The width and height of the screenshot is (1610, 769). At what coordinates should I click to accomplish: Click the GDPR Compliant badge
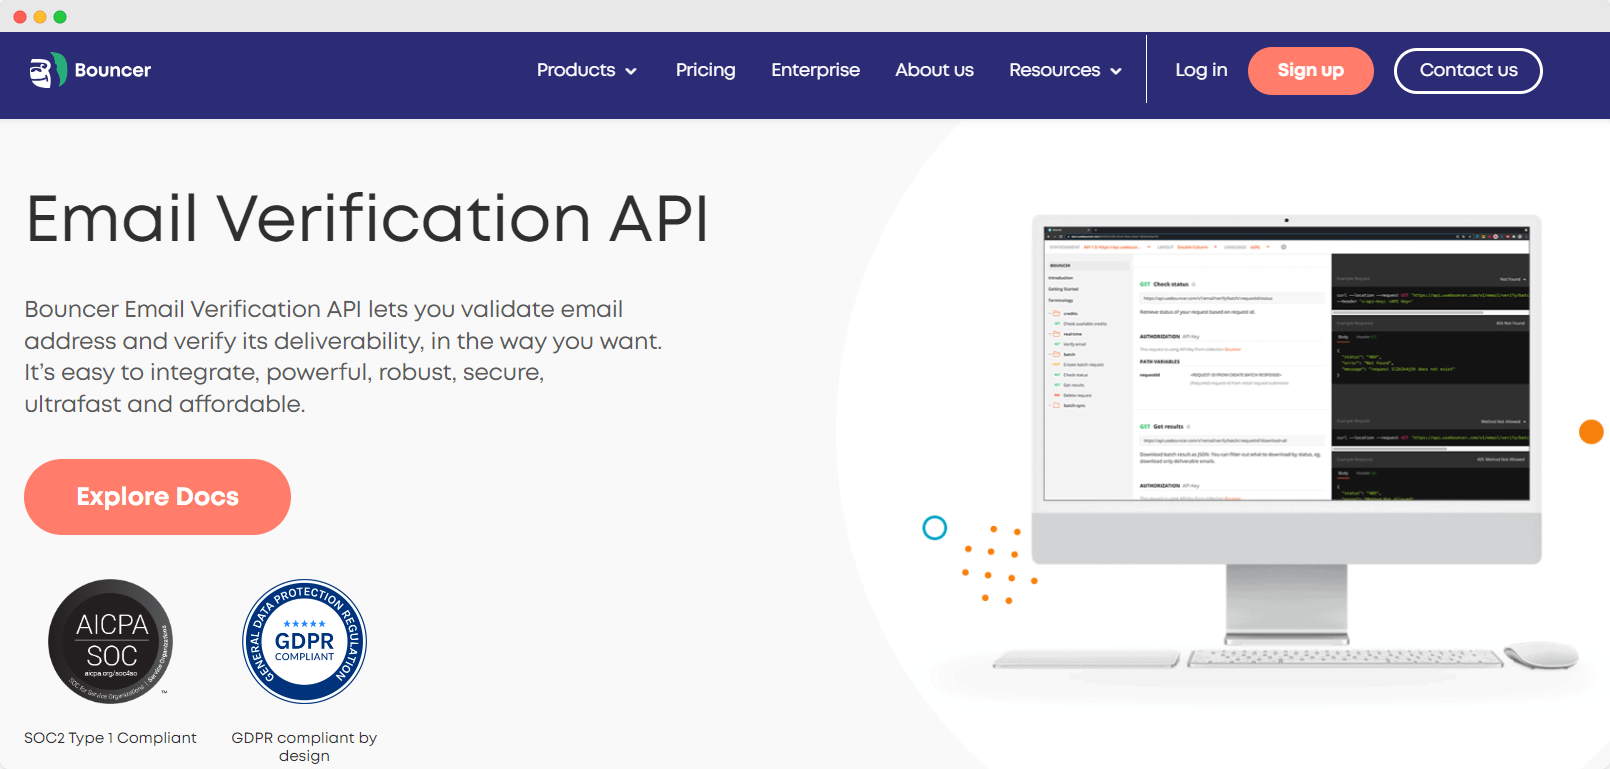point(304,641)
